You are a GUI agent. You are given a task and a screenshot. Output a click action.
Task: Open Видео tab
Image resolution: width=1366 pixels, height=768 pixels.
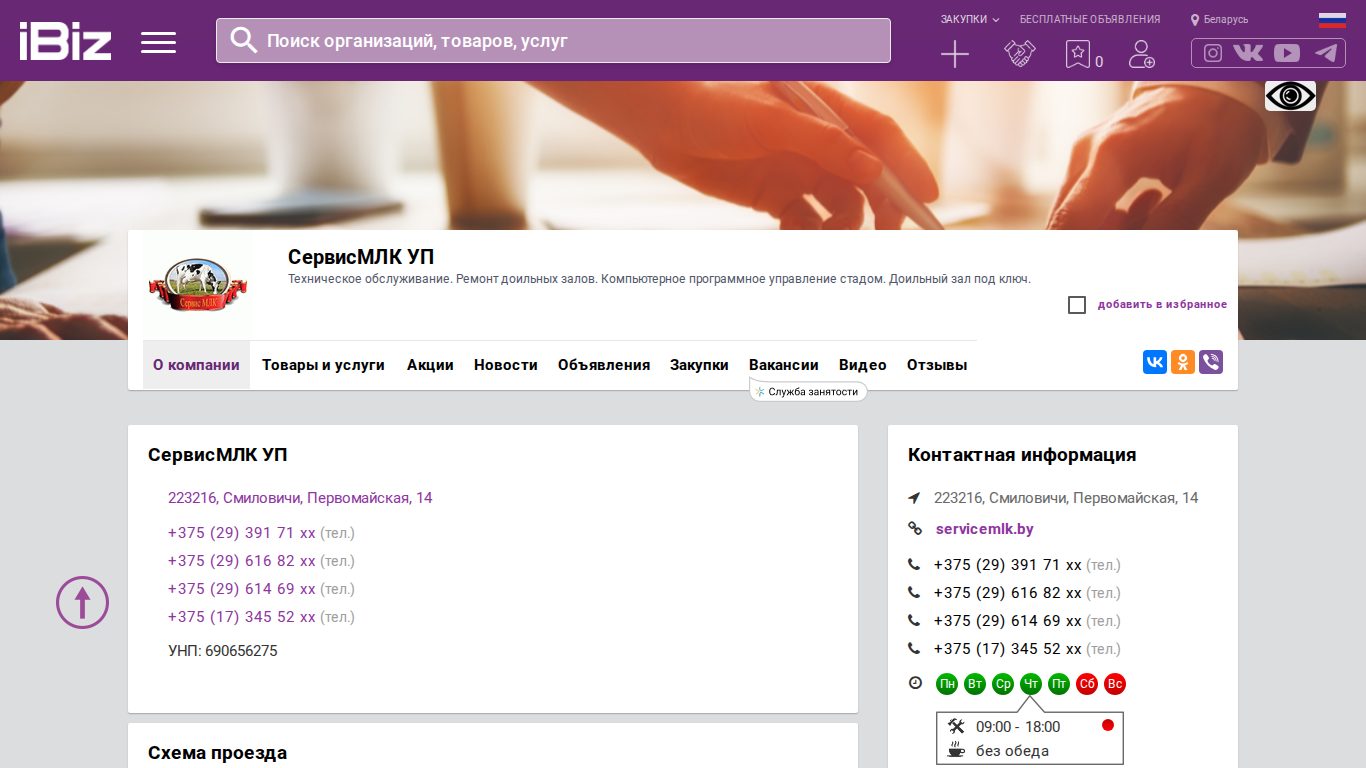[x=863, y=365]
